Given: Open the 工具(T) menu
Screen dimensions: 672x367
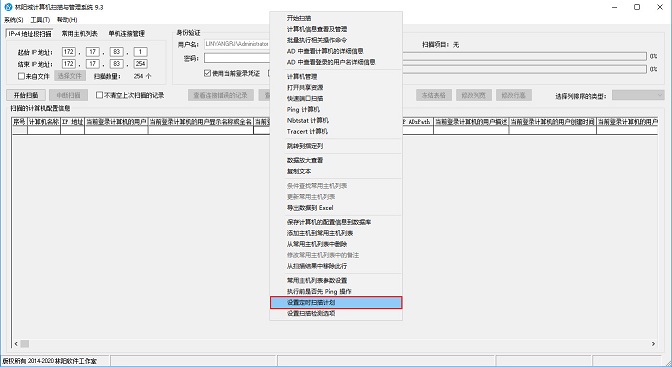Looking at the screenshot, I should tap(40, 20).
